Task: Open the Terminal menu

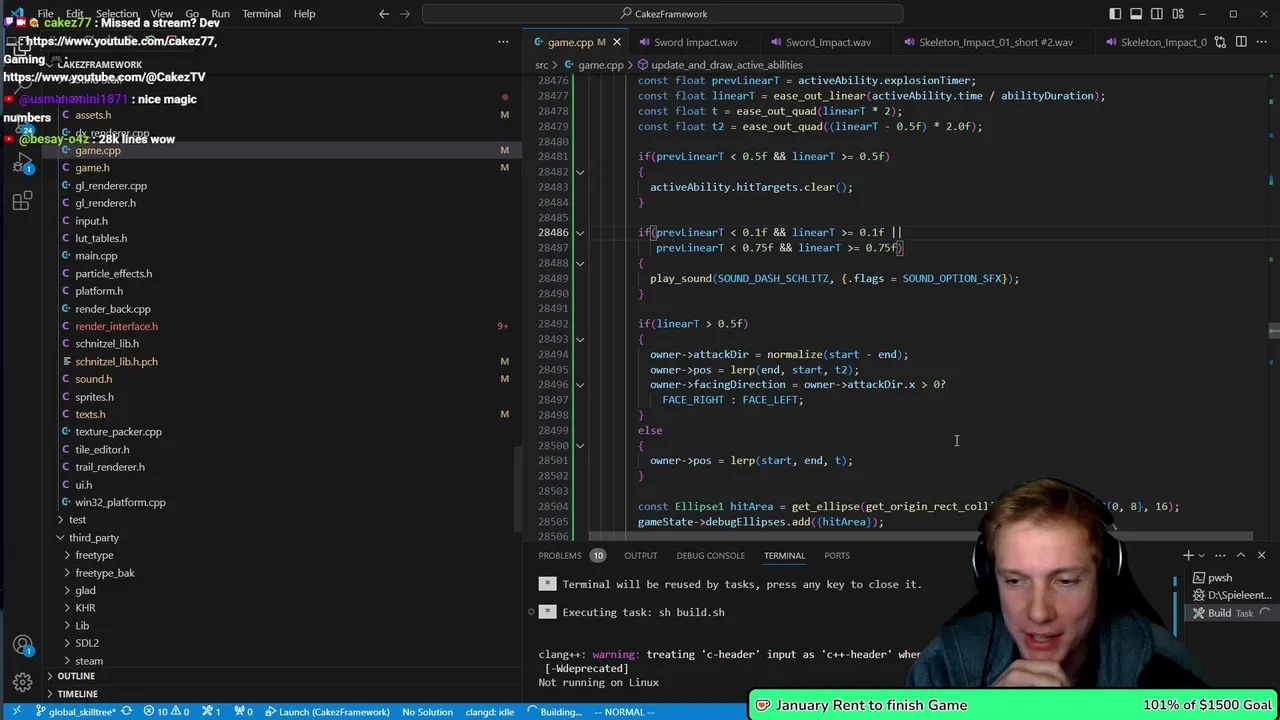Action: point(261,14)
